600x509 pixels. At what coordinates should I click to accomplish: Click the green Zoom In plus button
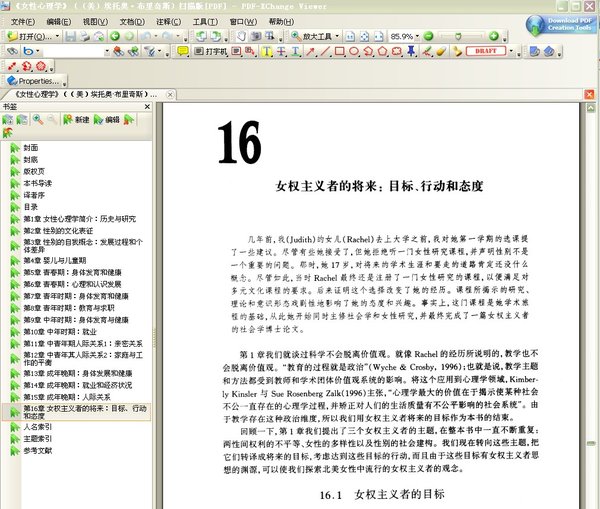494,36
